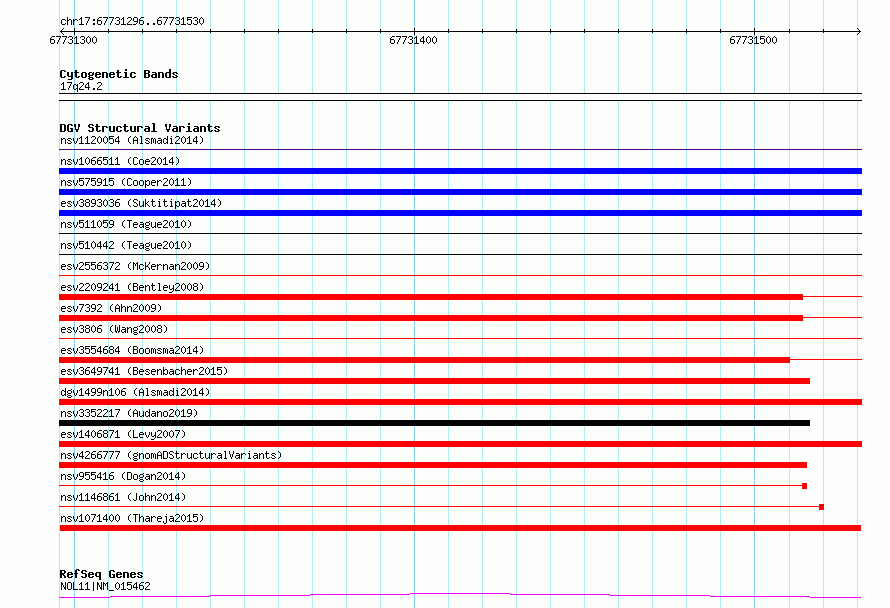The width and height of the screenshot is (890, 608).
Task: Open variant nsv4266777 (gnomADStructuralVariants)
Action: (x=171, y=455)
